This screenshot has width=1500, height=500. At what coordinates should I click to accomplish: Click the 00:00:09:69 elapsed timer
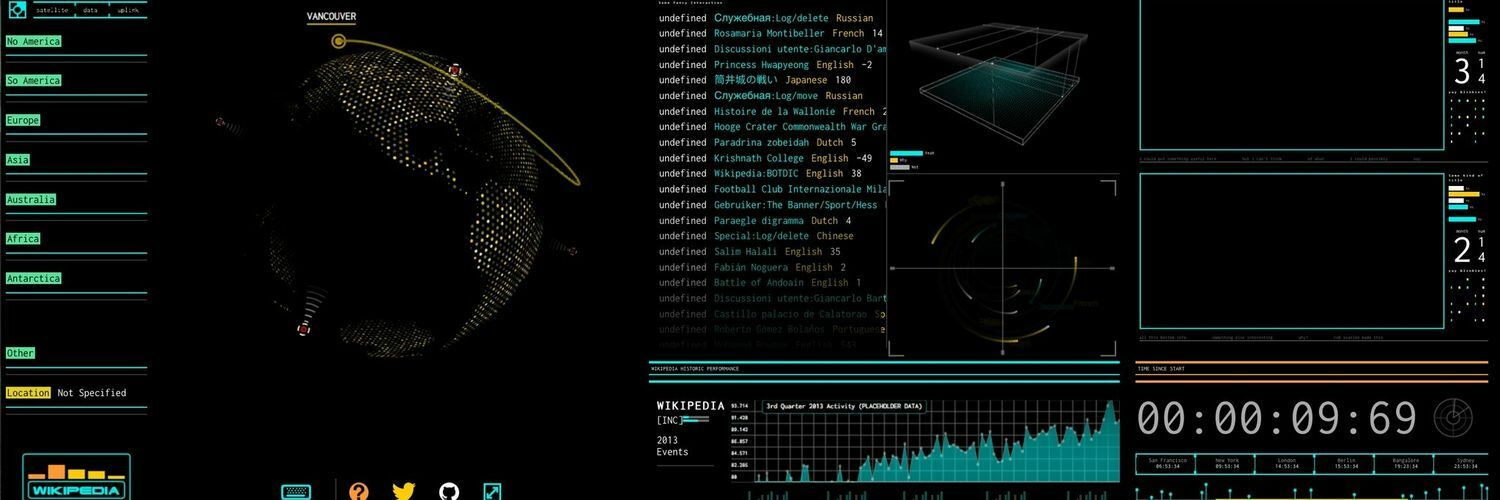pyautogui.click(x=1277, y=419)
